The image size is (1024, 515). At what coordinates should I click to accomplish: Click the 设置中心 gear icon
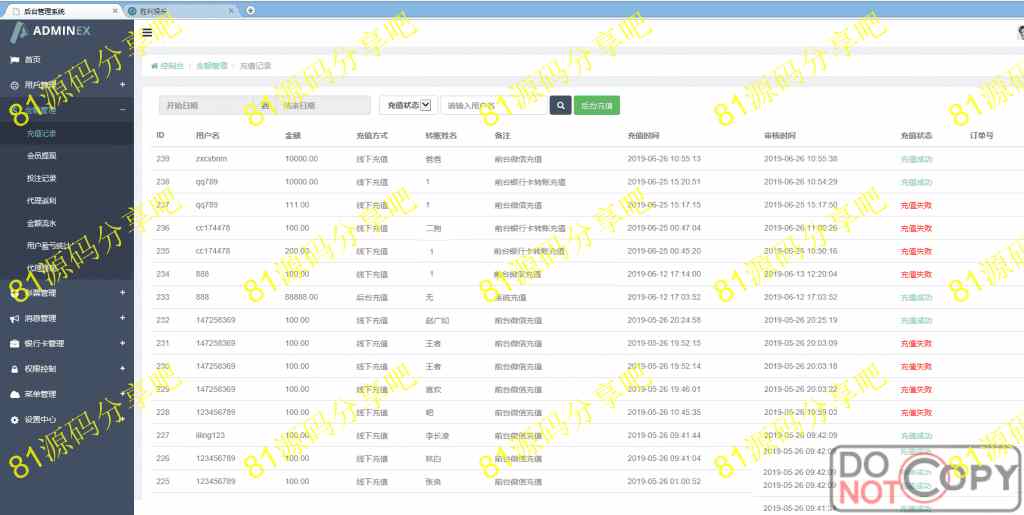(x=14, y=420)
